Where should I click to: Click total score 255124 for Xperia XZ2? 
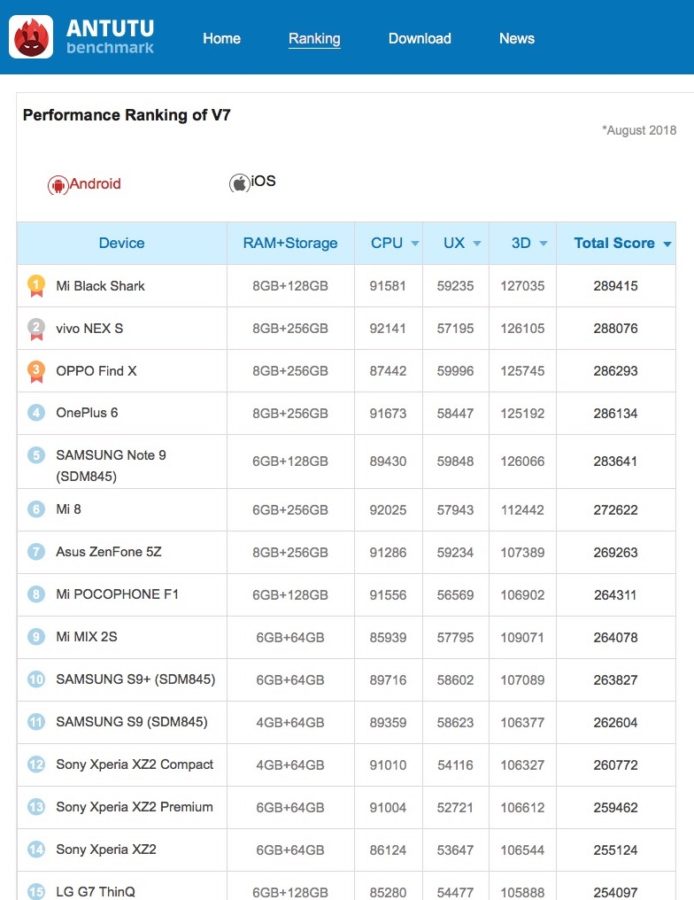tap(615, 850)
